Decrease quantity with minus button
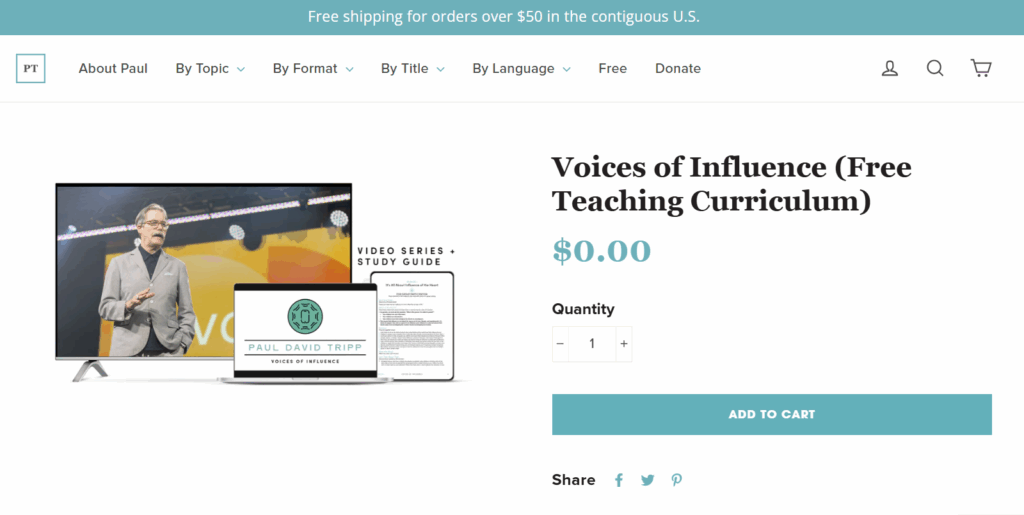This screenshot has height=515, width=1024. click(x=561, y=344)
